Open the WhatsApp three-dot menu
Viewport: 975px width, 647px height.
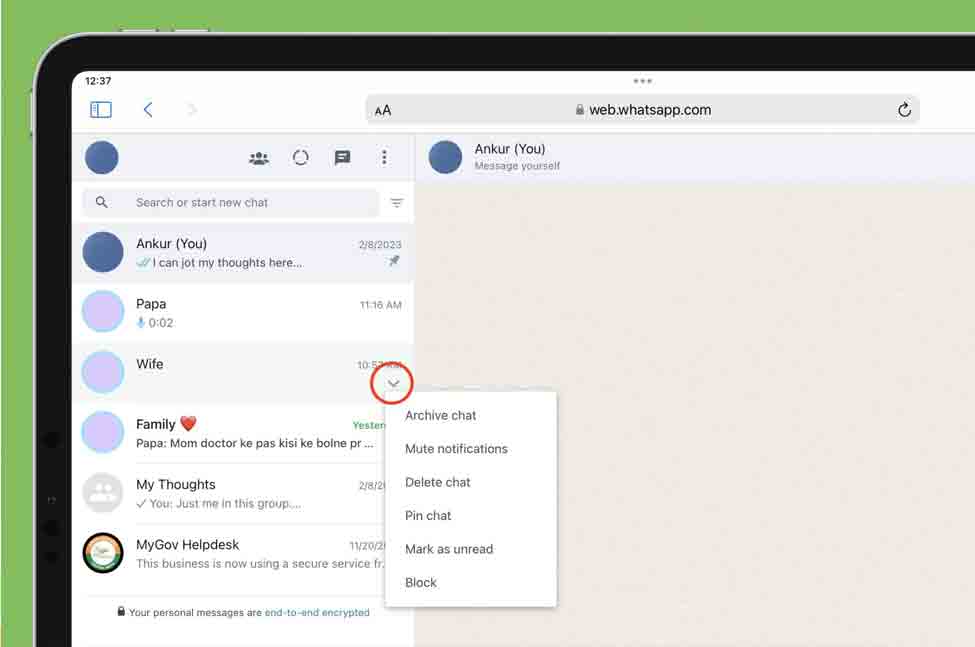click(384, 157)
